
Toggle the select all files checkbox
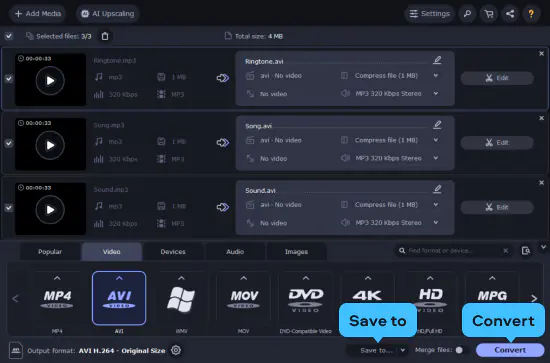click(9, 36)
